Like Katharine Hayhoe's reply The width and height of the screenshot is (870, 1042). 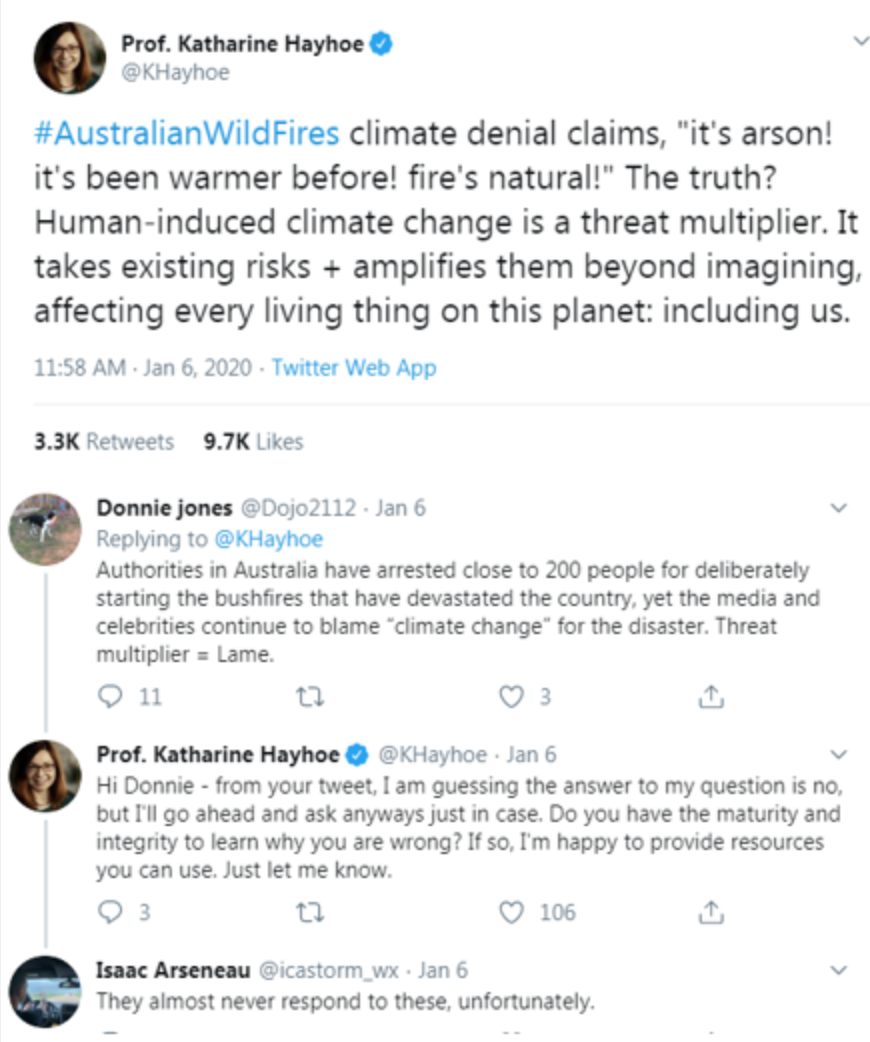(x=513, y=911)
